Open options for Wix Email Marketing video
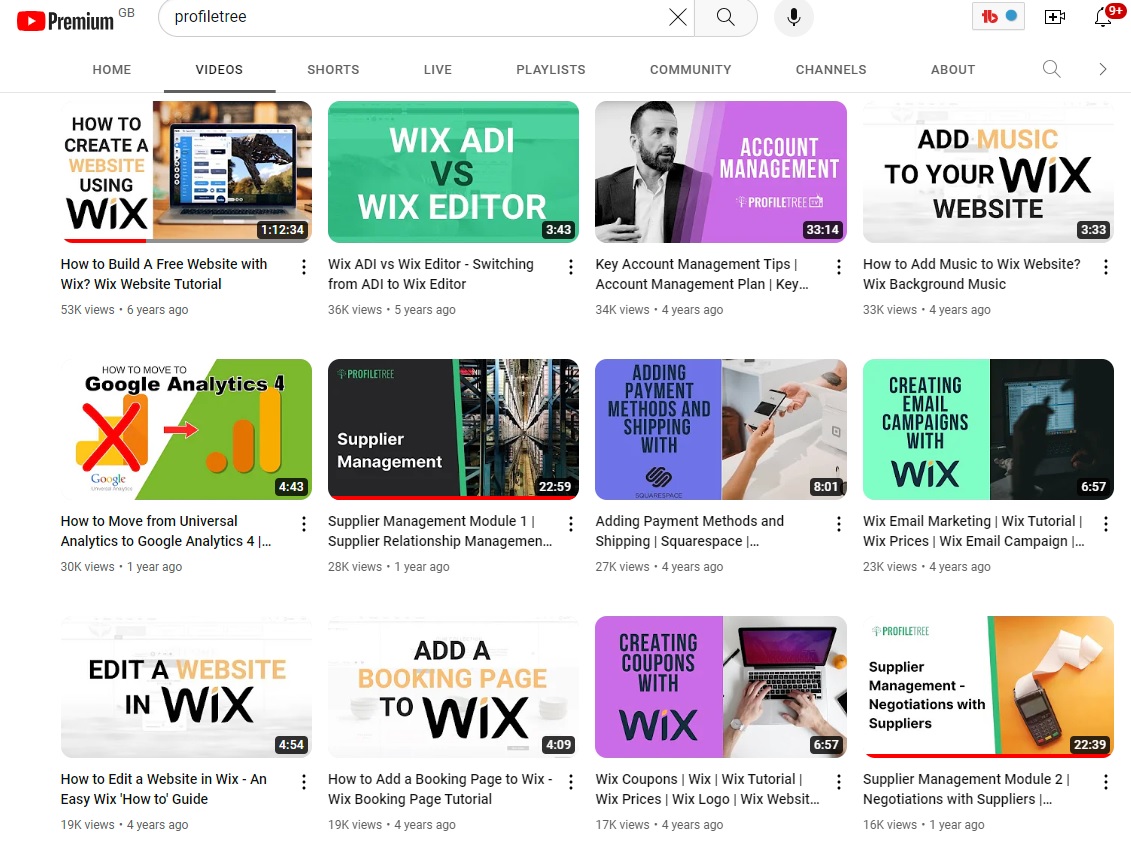 click(1106, 524)
